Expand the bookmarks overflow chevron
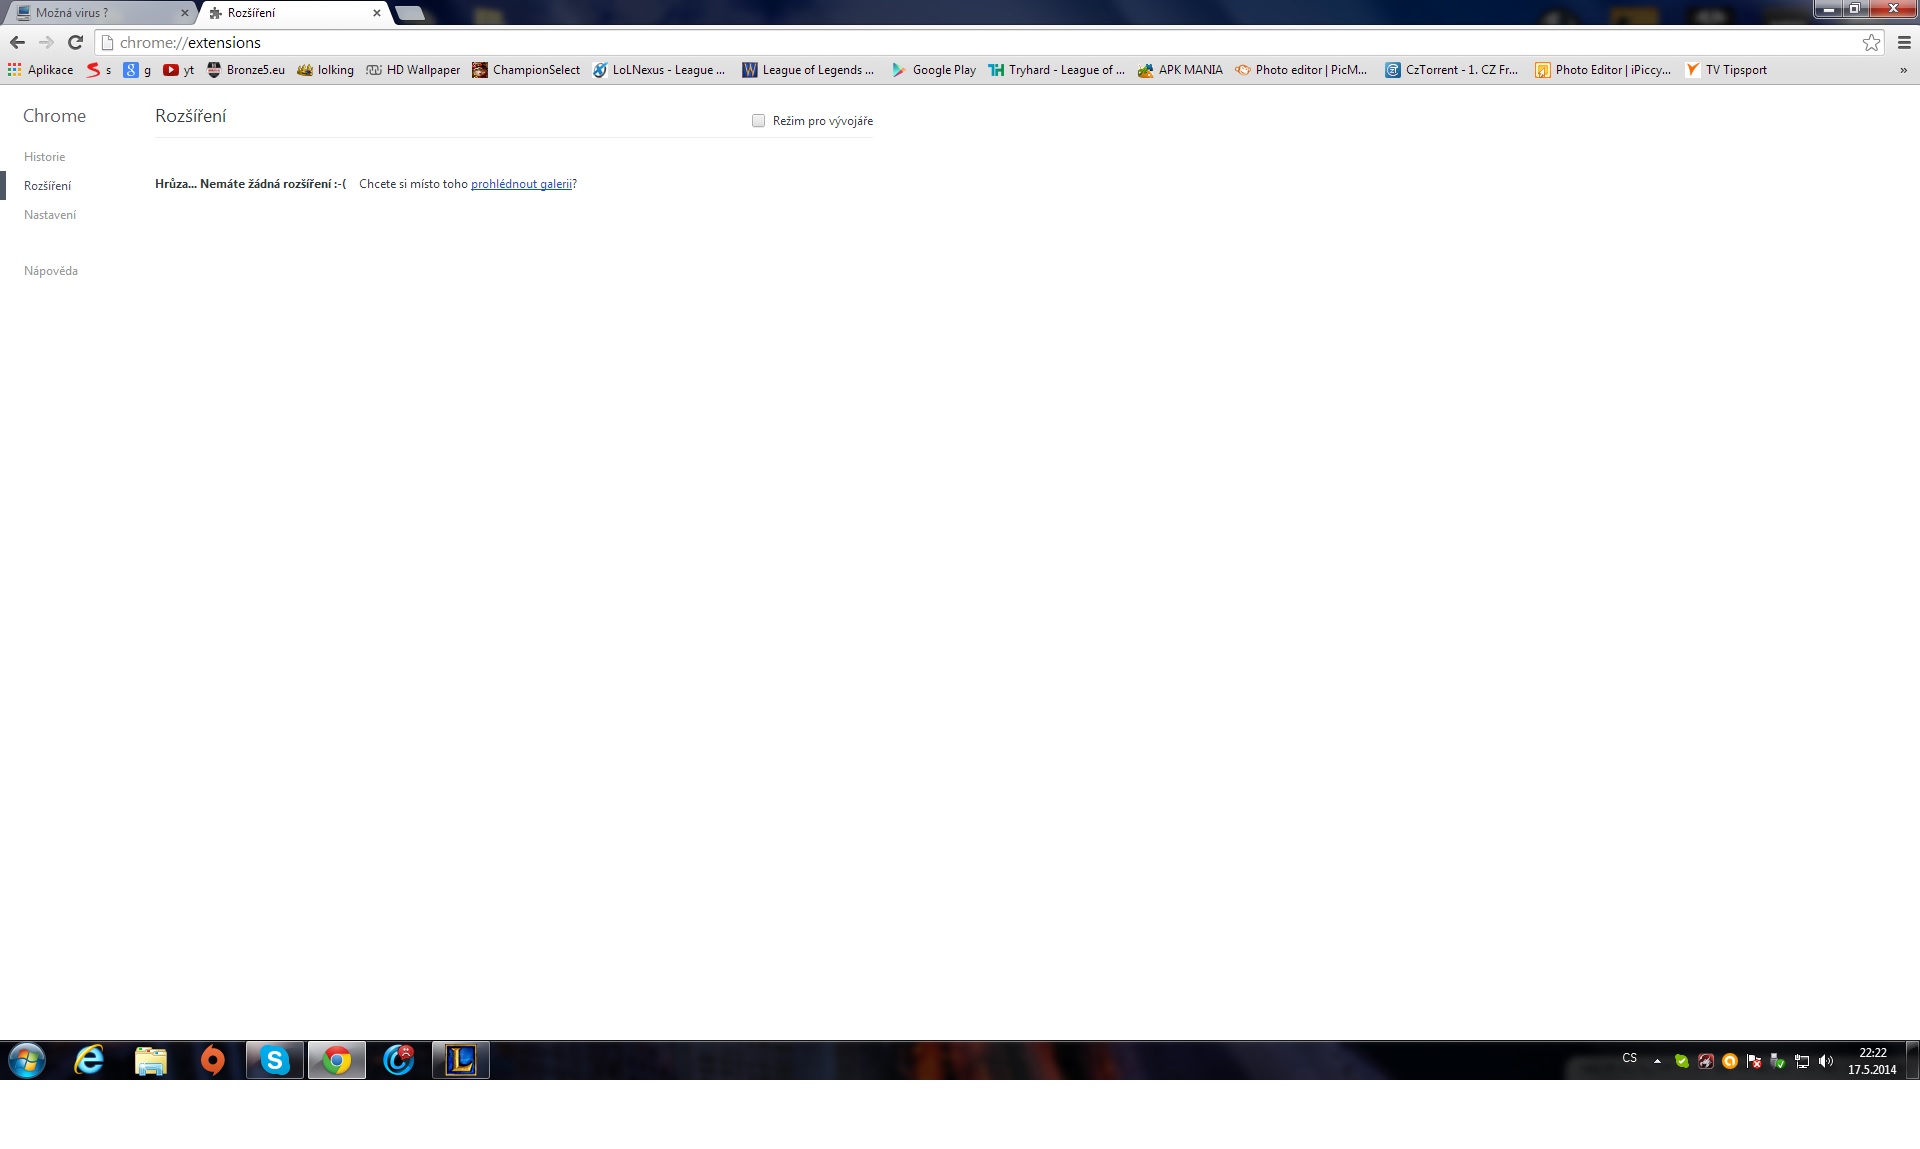The image size is (1920, 1149). (x=1903, y=70)
